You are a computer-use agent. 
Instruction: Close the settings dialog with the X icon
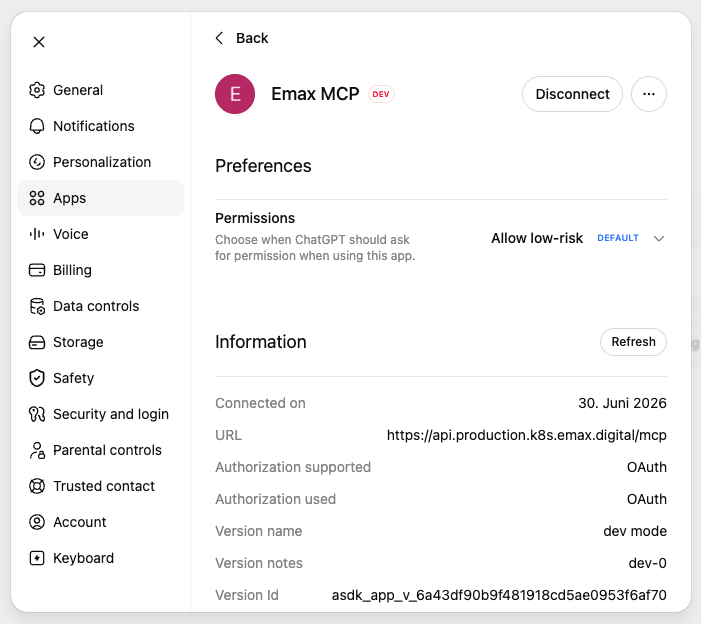[x=39, y=42]
